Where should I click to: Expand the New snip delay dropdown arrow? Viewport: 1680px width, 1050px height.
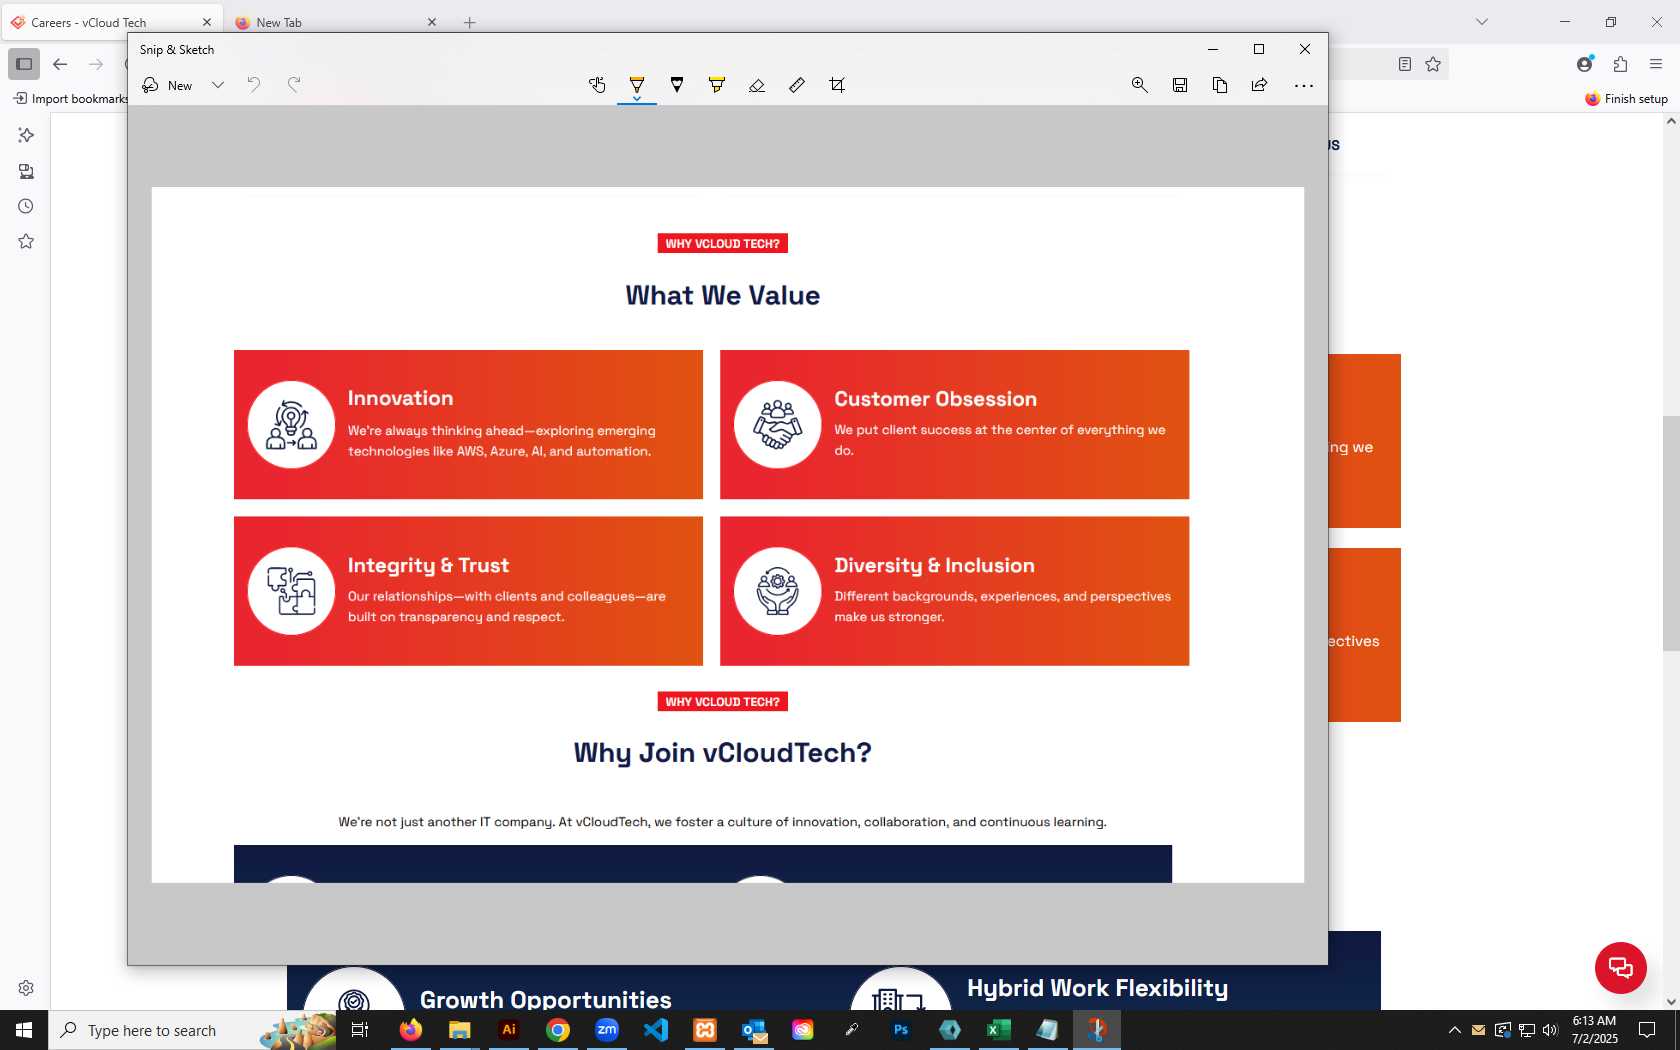pyautogui.click(x=218, y=85)
